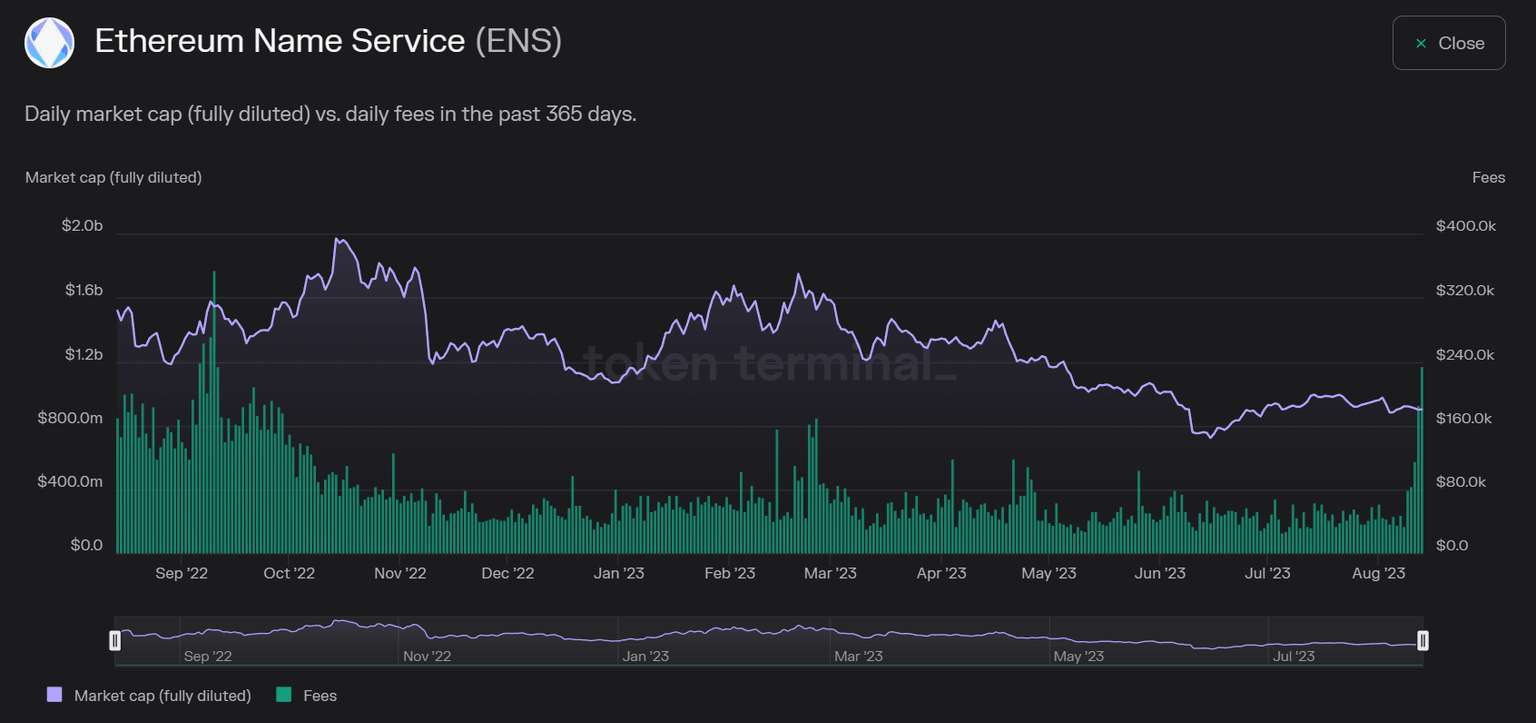The width and height of the screenshot is (1536, 723).
Task: Toggle the Market cap (fully diluted) series visibility
Action: coord(150,695)
